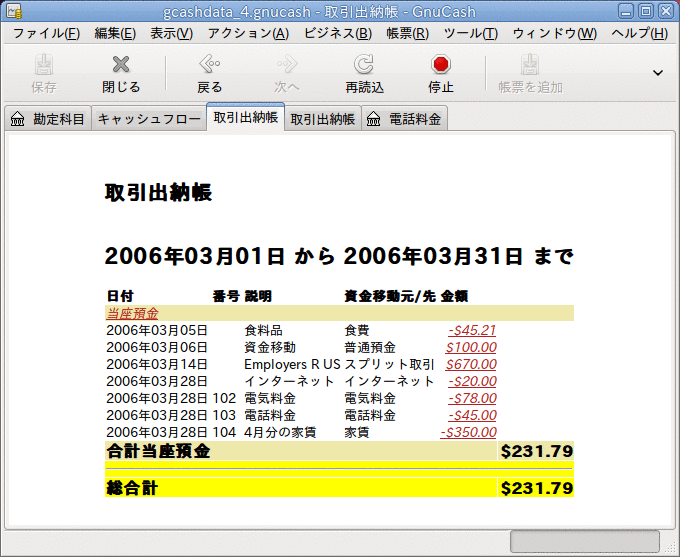The height and width of the screenshot is (557, 680).
Task: Open the ヘルプ(H) menu
Action: click(639, 33)
